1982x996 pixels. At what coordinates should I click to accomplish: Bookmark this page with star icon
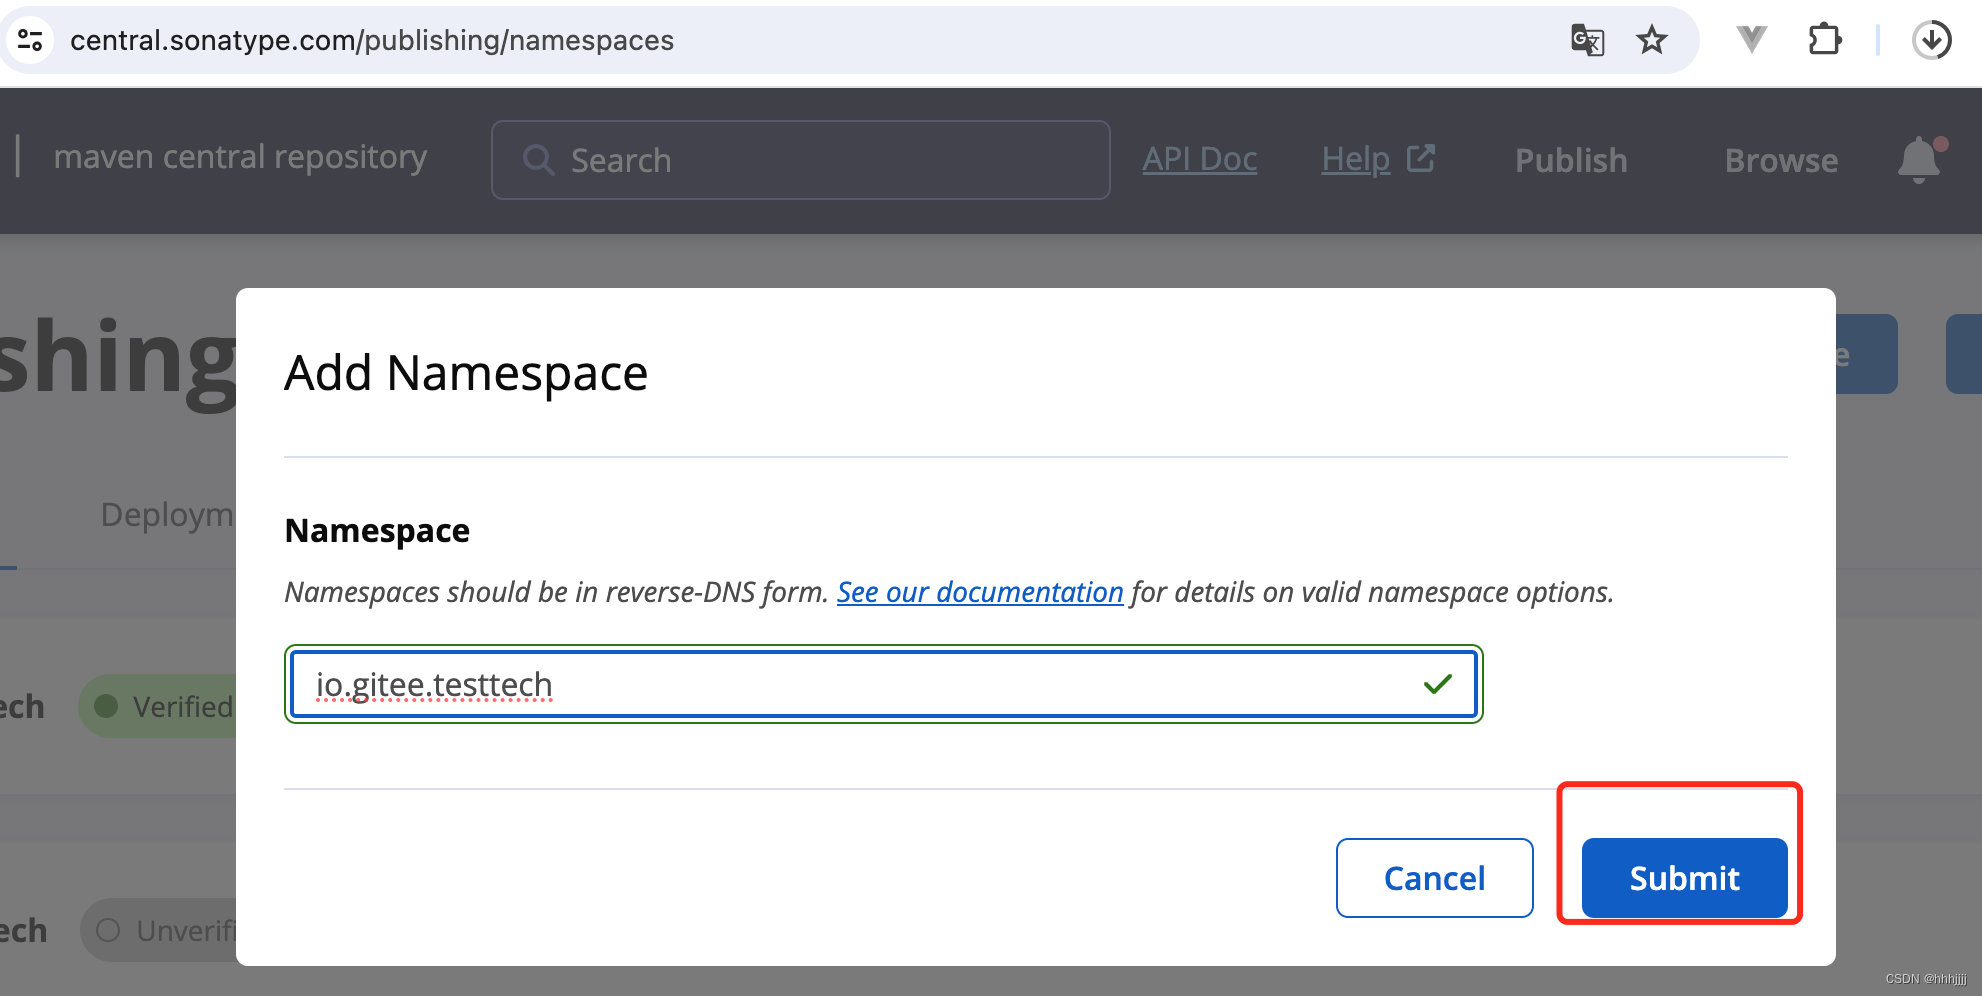(x=1652, y=40)
